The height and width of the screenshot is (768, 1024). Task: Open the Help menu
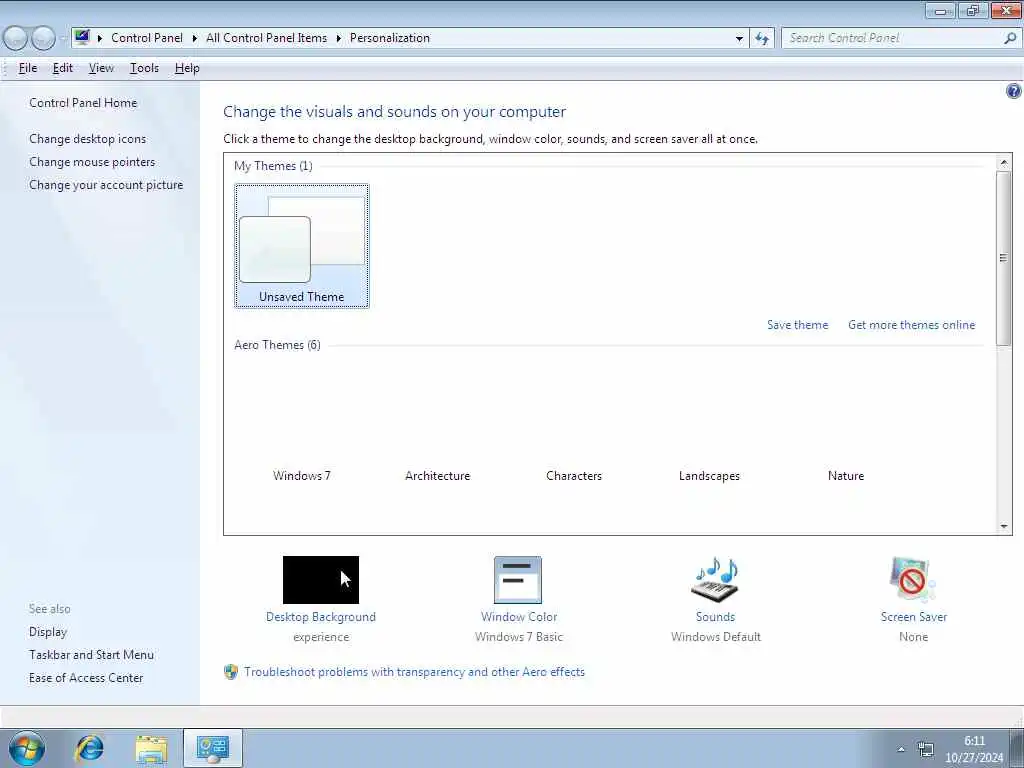click(x=187, y=68)
